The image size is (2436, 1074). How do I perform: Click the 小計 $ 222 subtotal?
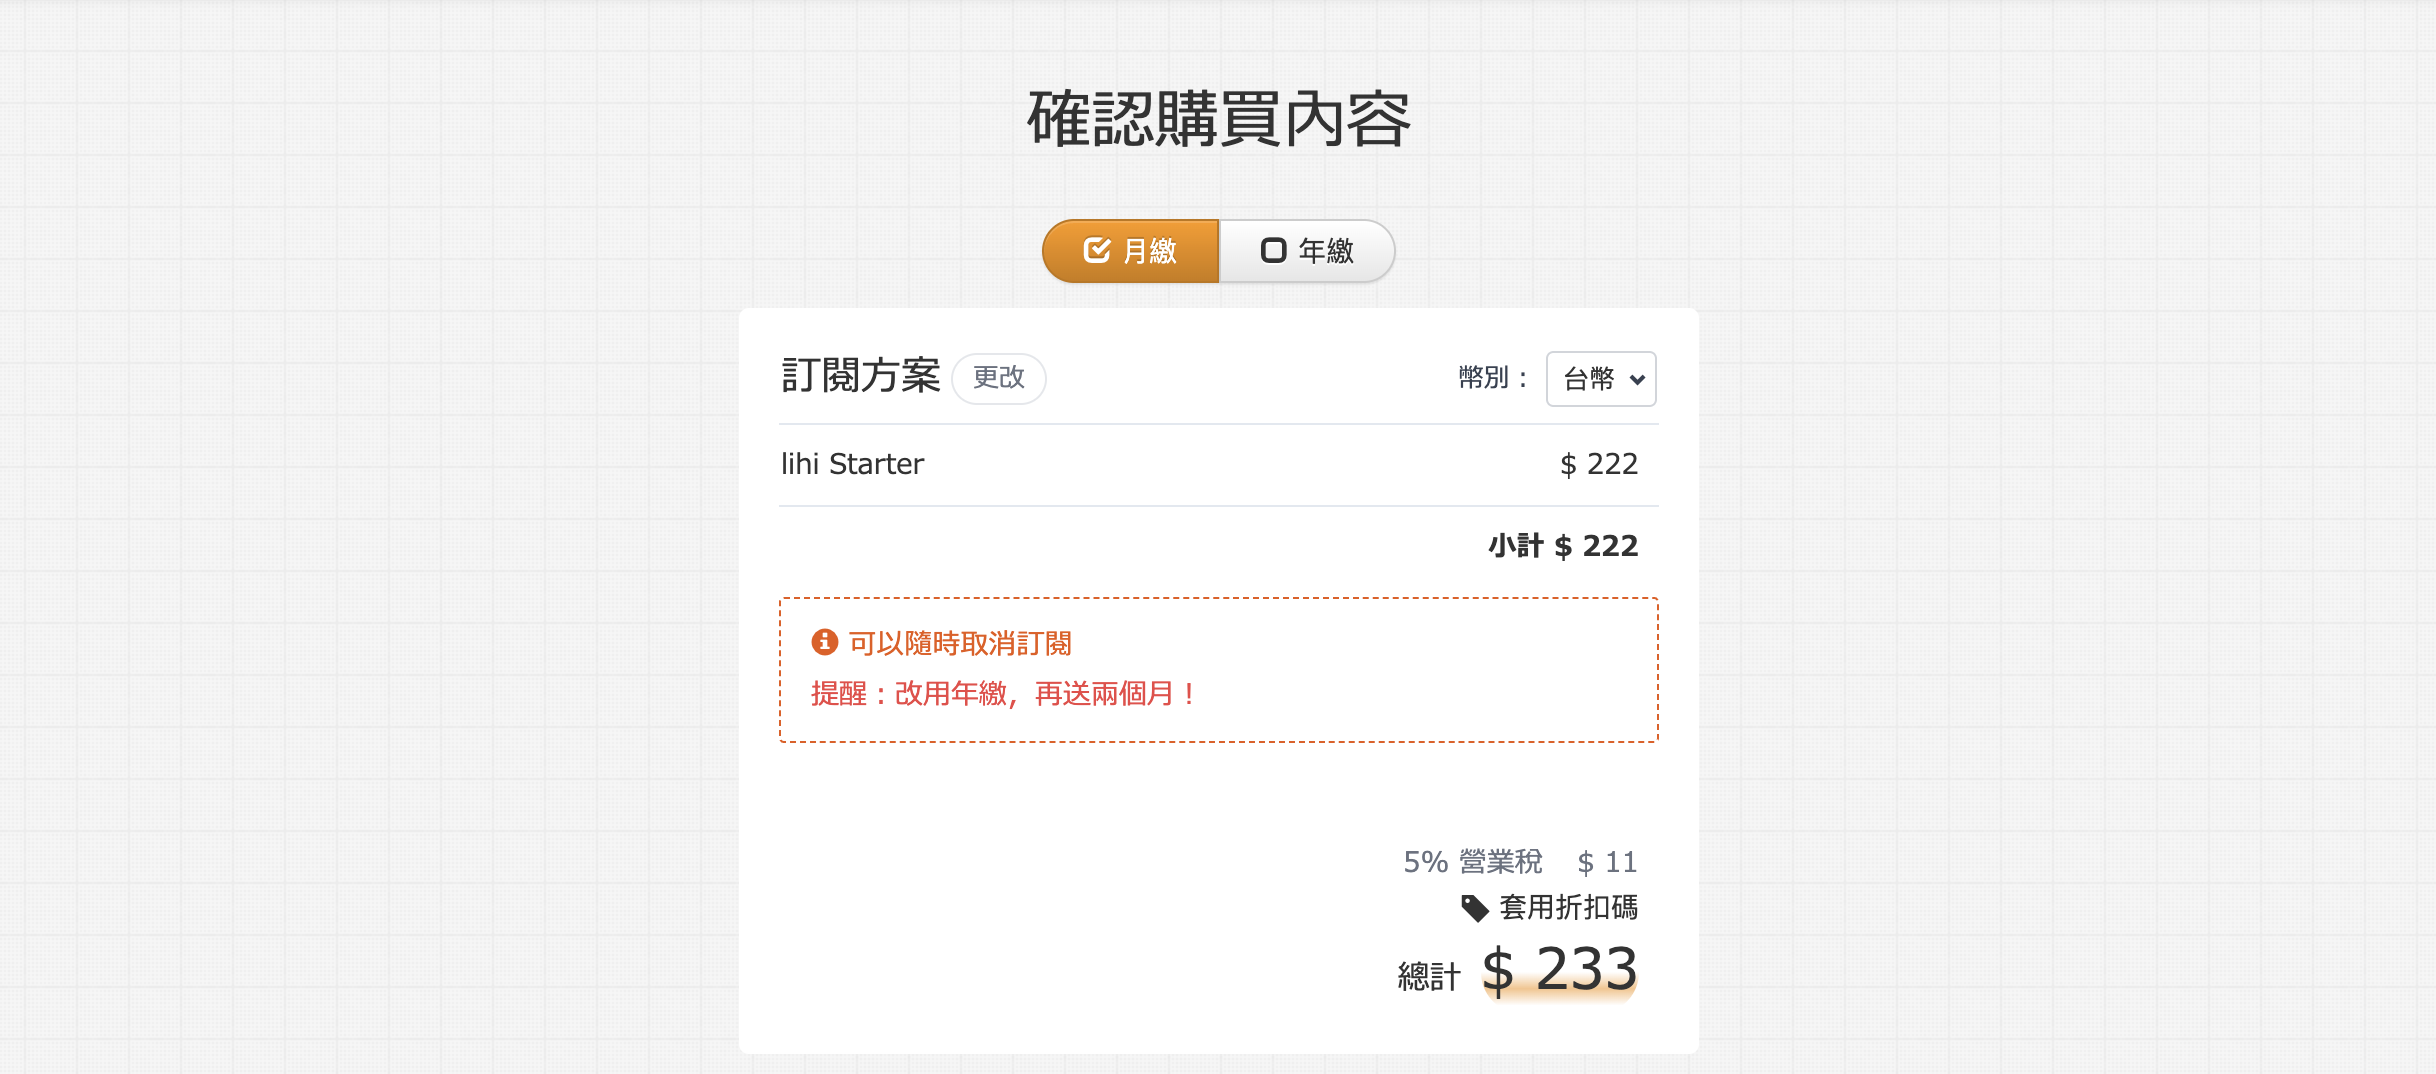1563,546
